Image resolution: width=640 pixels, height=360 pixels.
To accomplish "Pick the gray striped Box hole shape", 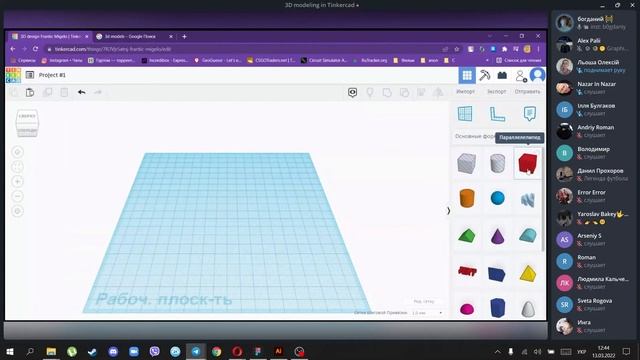I will 467,163.
